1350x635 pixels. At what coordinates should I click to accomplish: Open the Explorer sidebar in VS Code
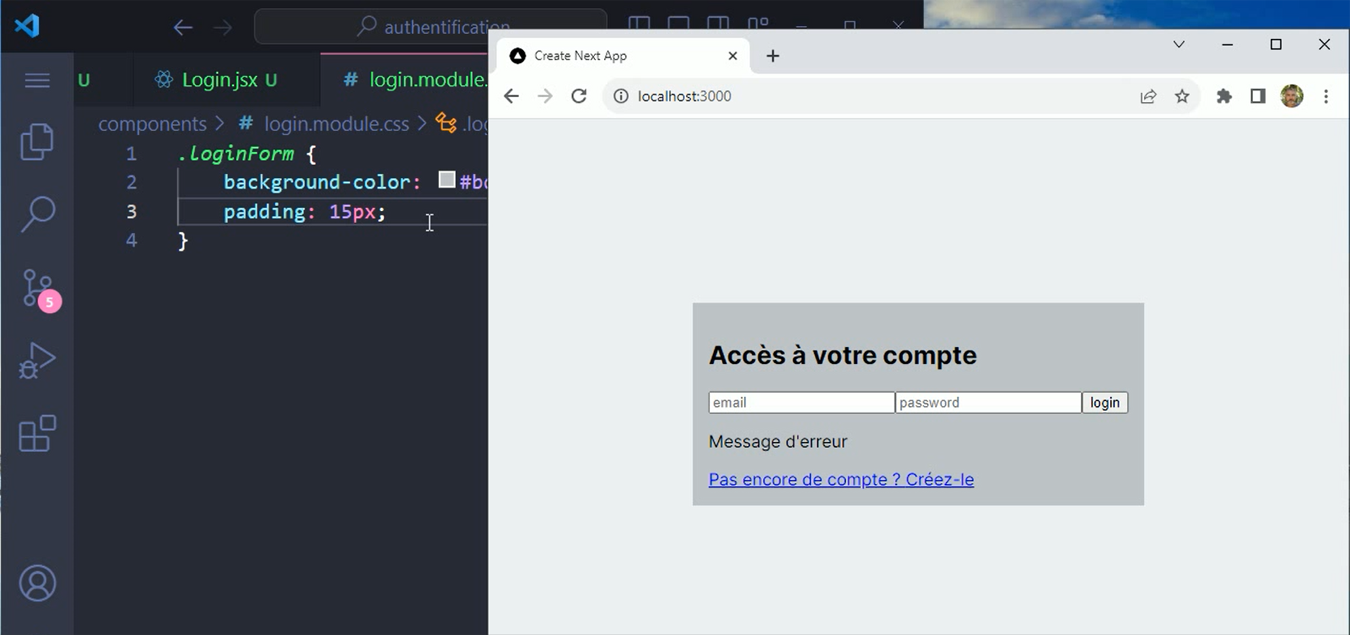coord(37,141)
